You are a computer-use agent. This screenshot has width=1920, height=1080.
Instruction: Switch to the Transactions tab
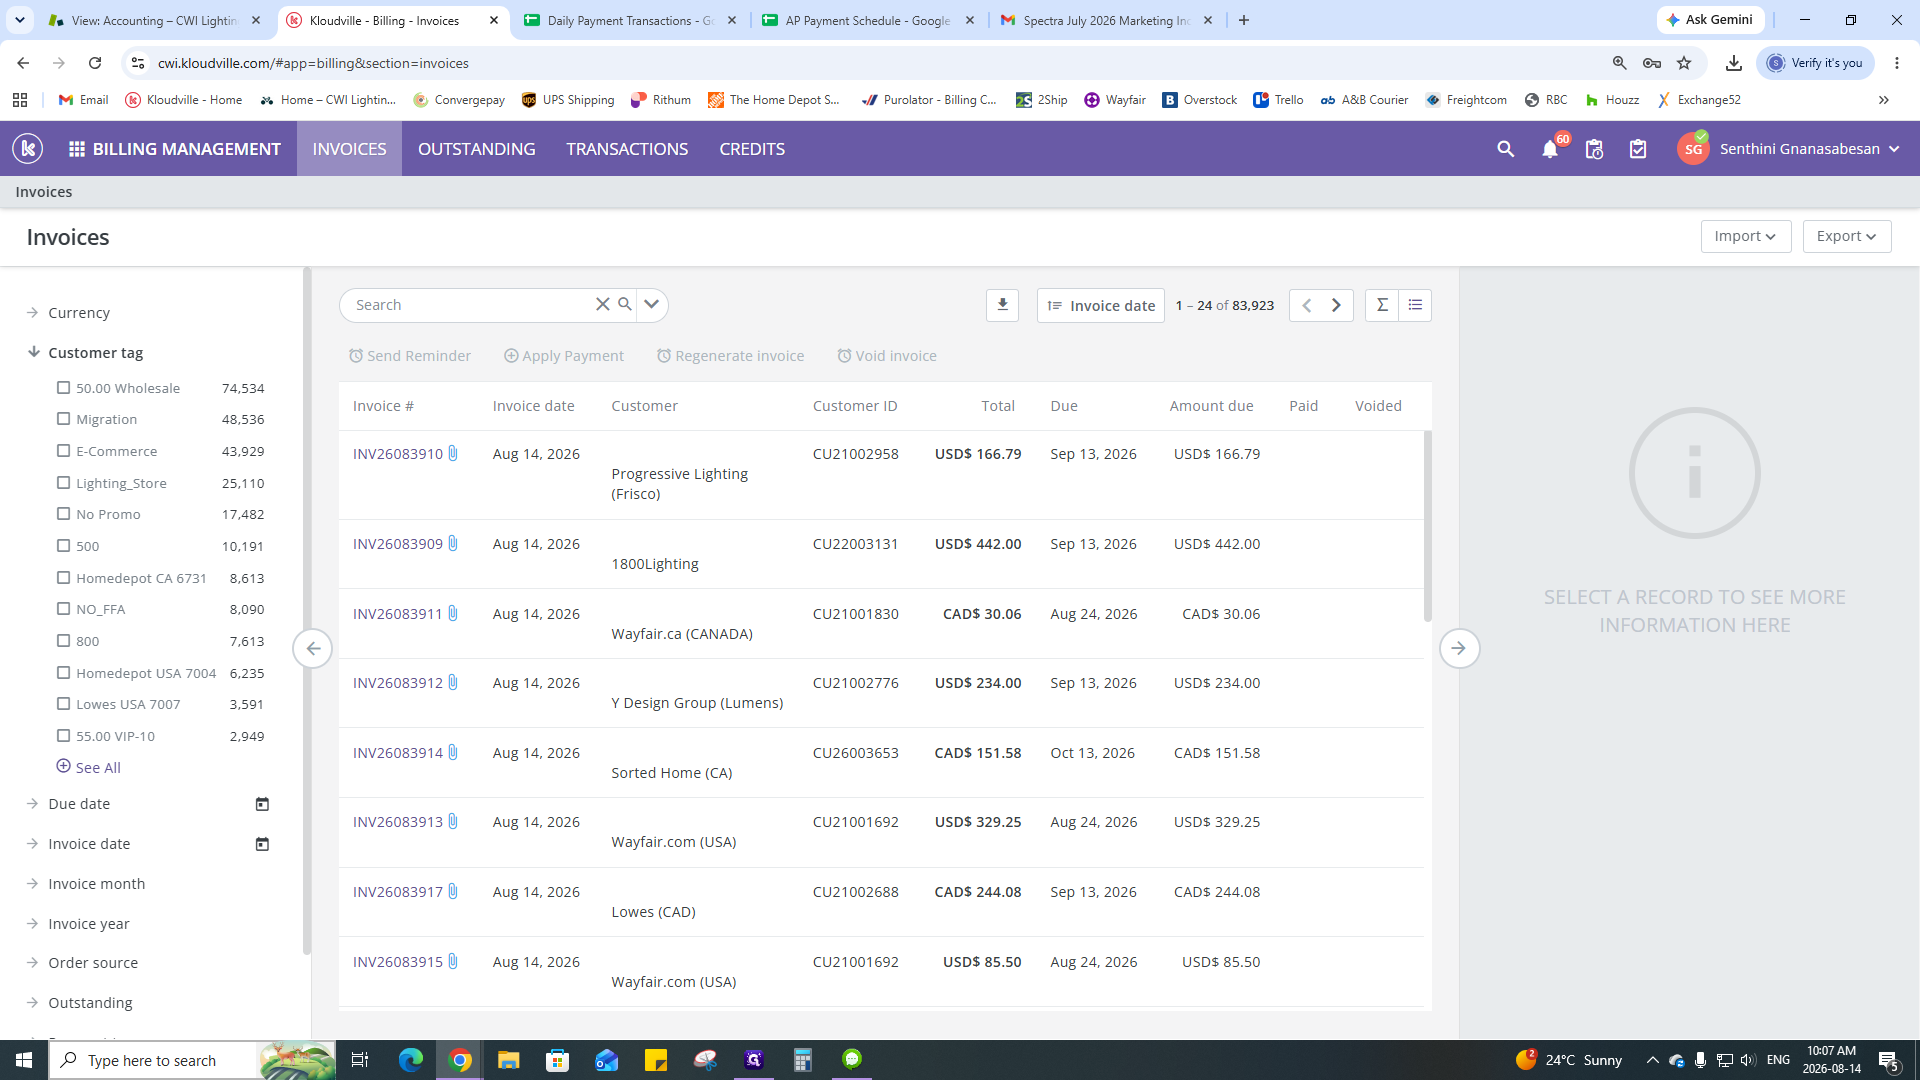(x=627, y=149)
